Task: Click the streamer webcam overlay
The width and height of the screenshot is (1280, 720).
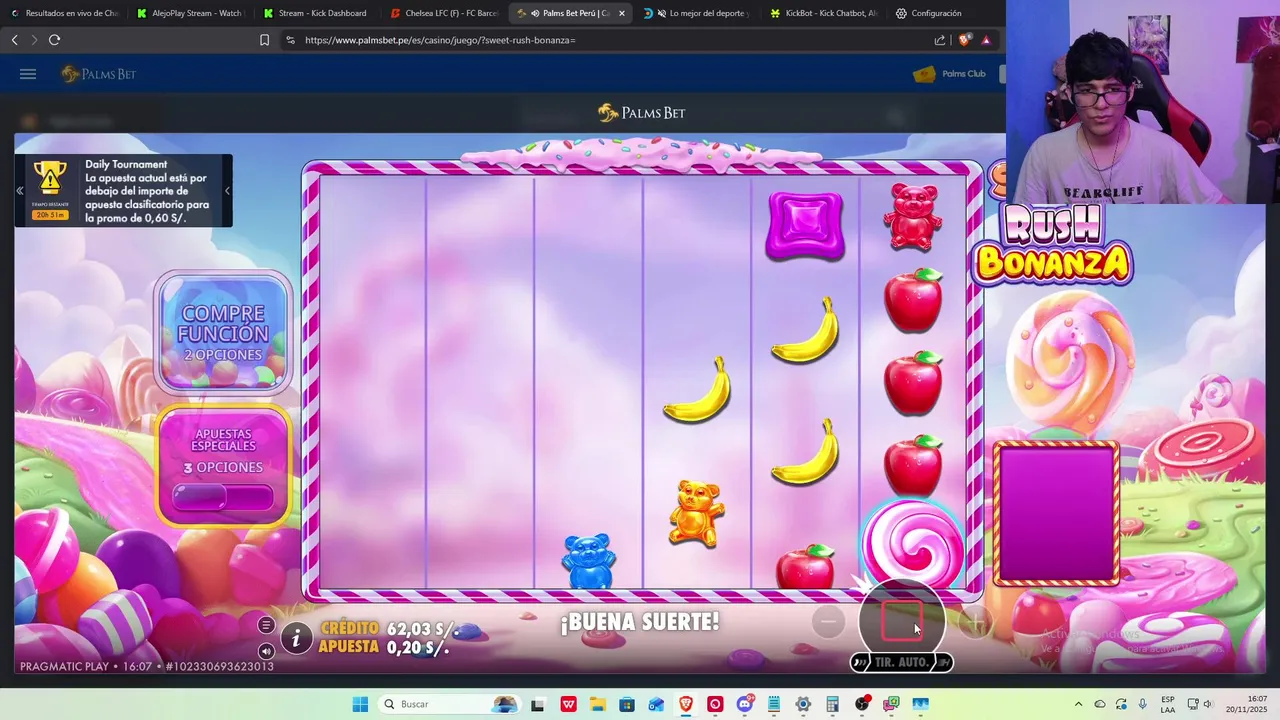Action: 1143,102
